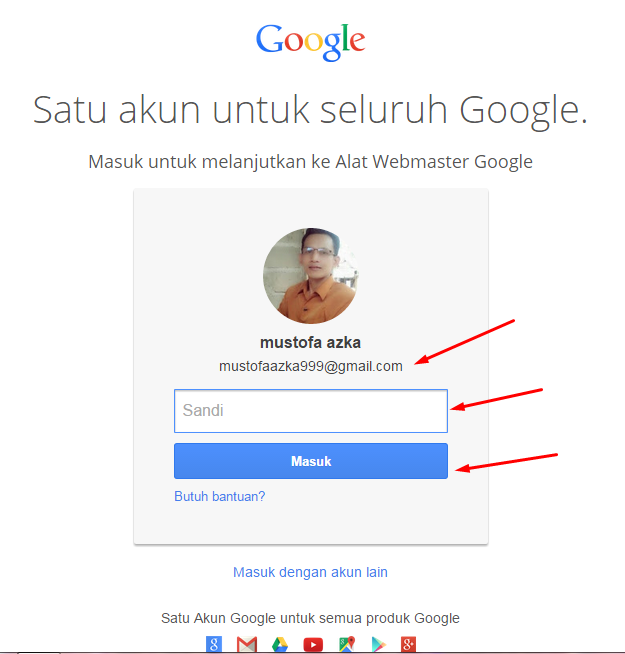Click the red arrow pointing at email

pyautogui.click(x=464, y=342)
